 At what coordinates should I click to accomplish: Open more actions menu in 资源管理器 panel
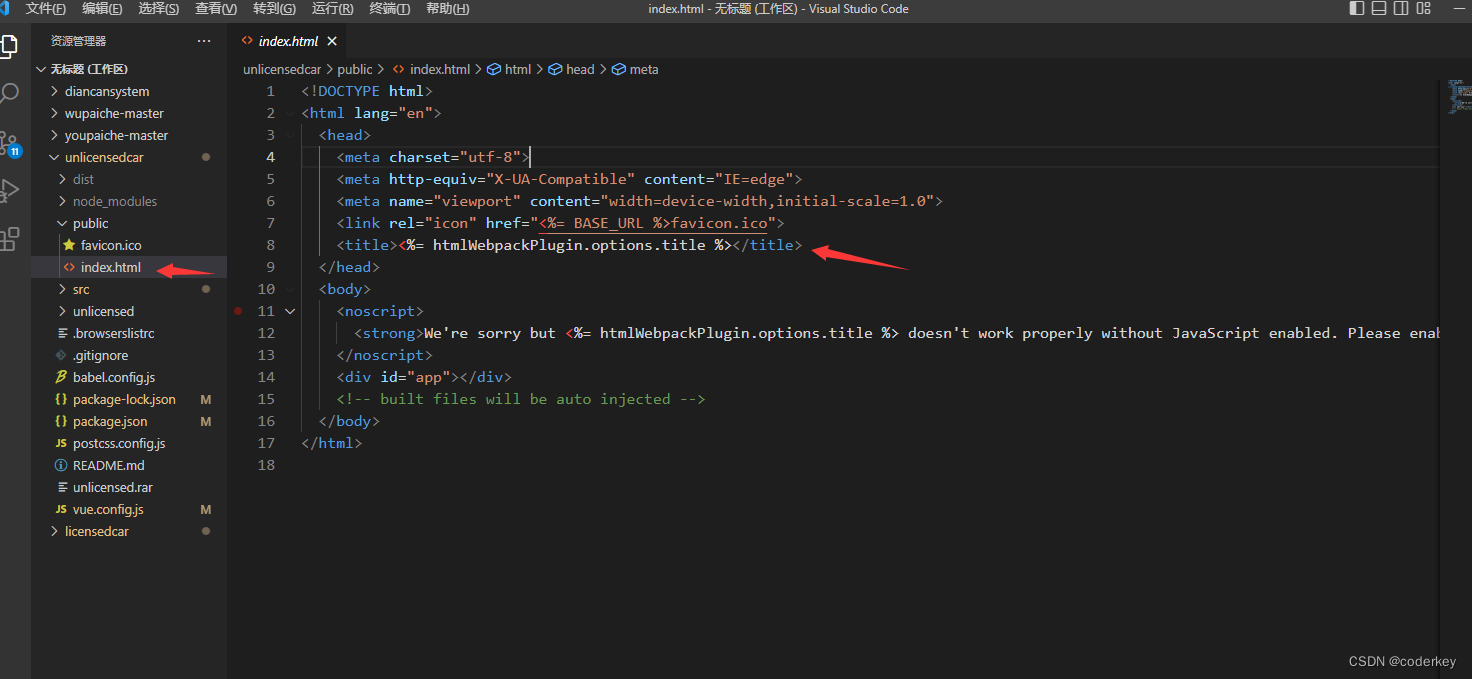[x=204, y=41]
